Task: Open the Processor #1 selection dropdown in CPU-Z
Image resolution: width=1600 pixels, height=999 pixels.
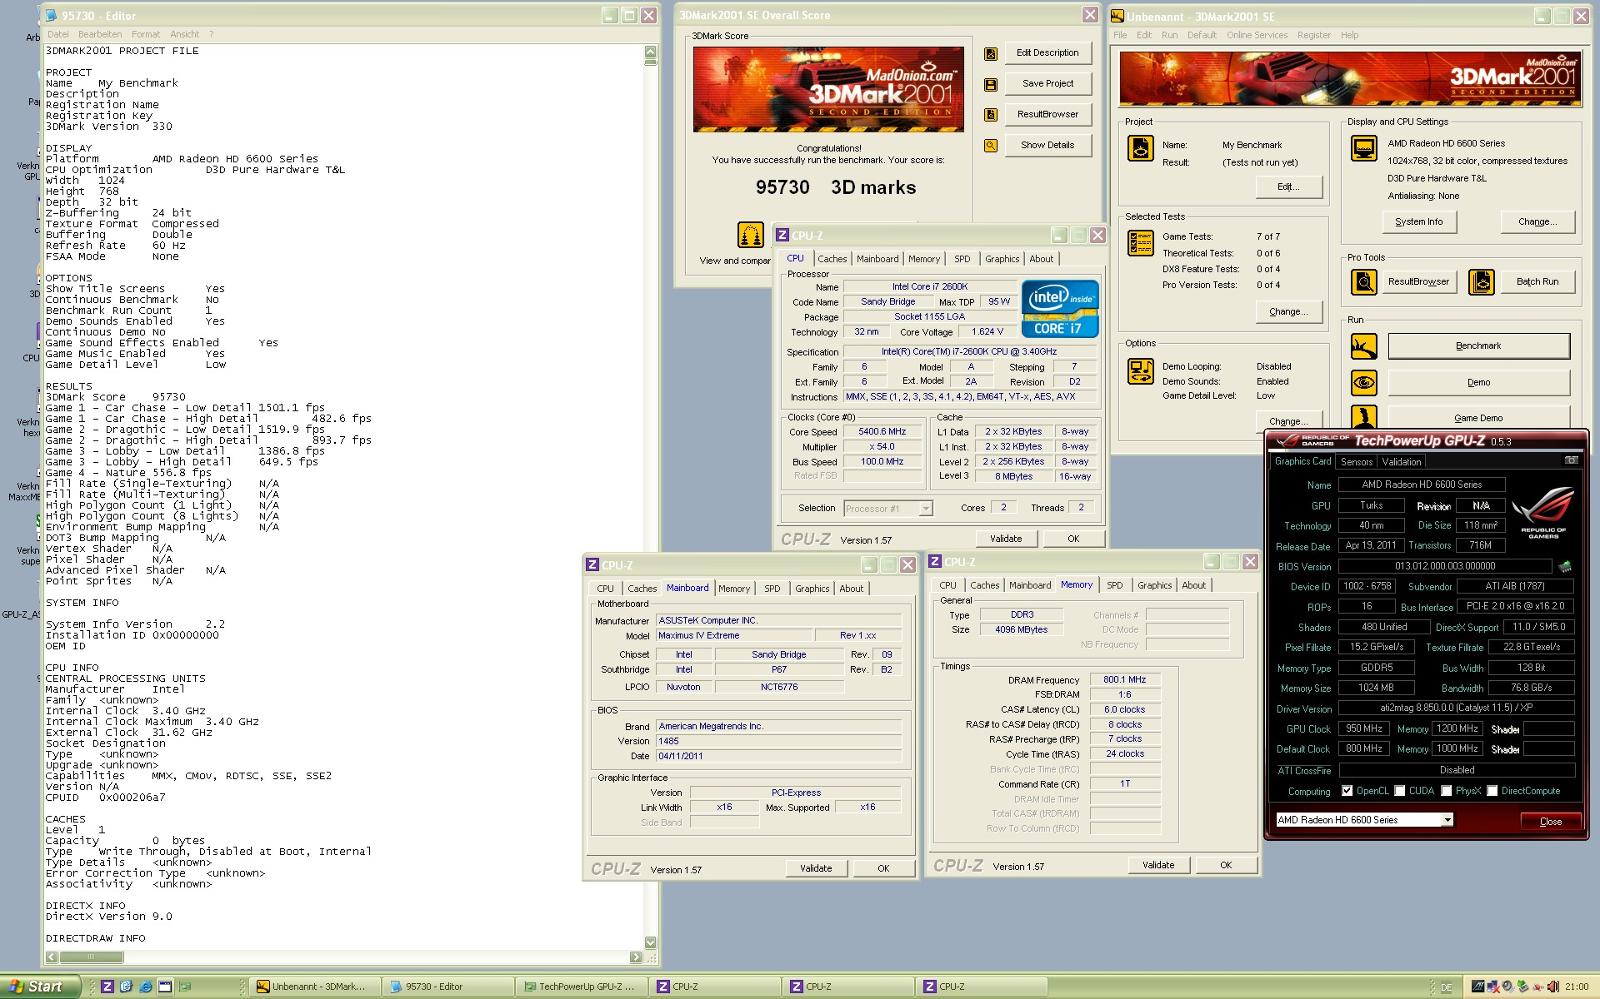Action: (925, 508)
